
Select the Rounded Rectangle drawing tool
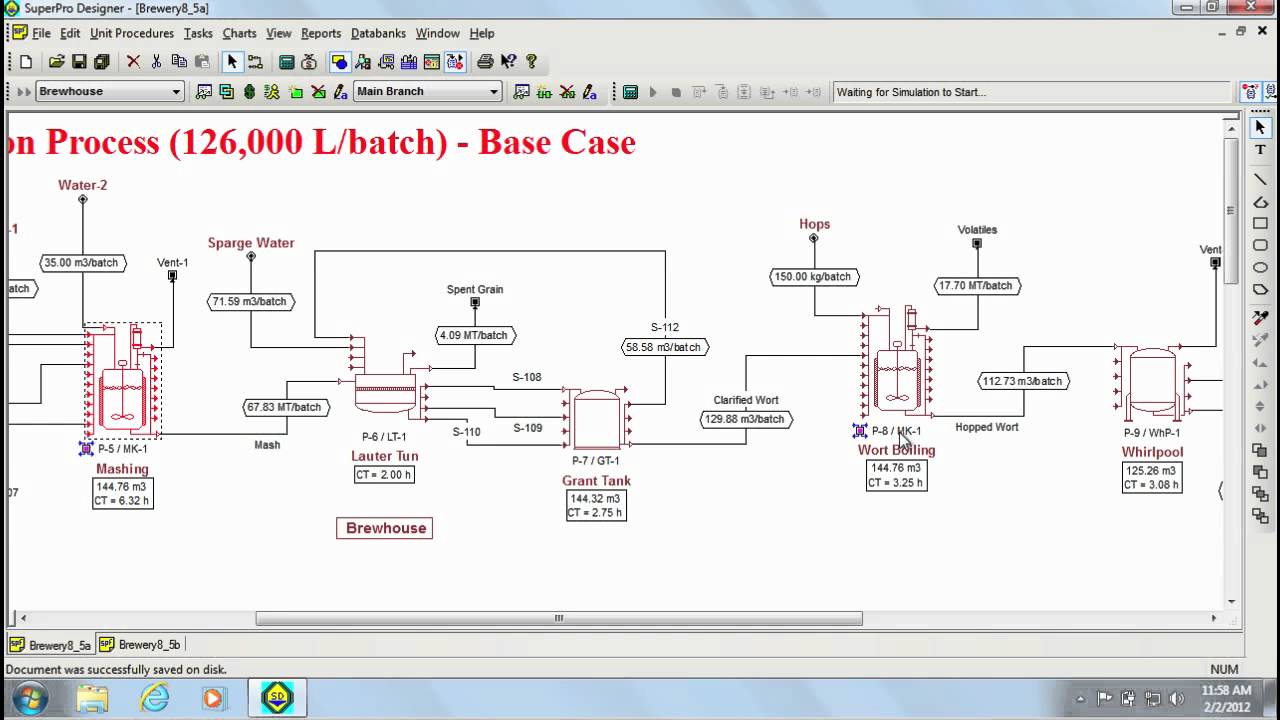click(x=1260, y=245)
